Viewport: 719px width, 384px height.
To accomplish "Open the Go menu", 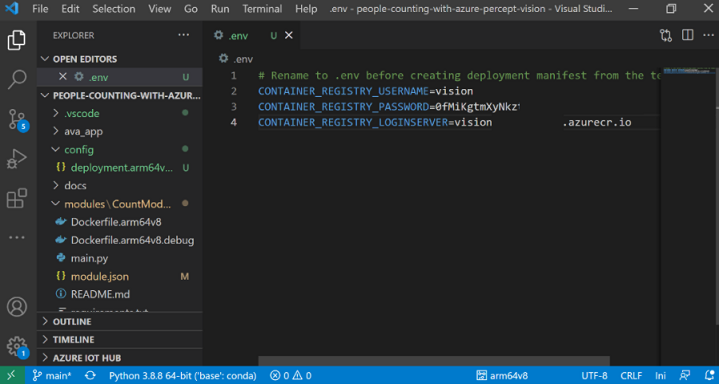I will 191,9.
